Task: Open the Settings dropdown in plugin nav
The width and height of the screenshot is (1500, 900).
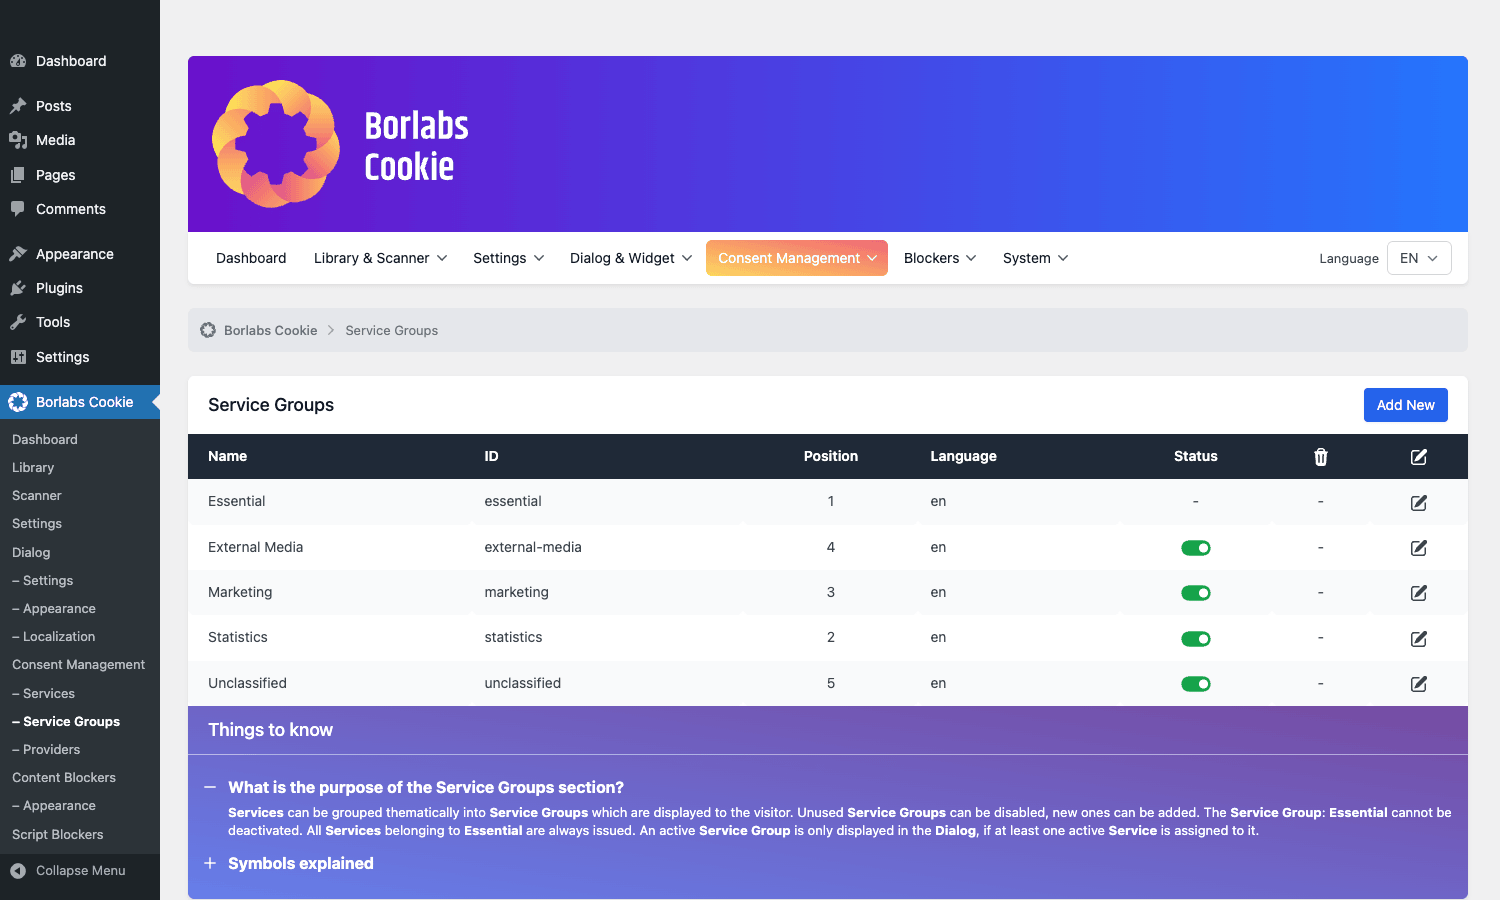Action: coord(508,258)
